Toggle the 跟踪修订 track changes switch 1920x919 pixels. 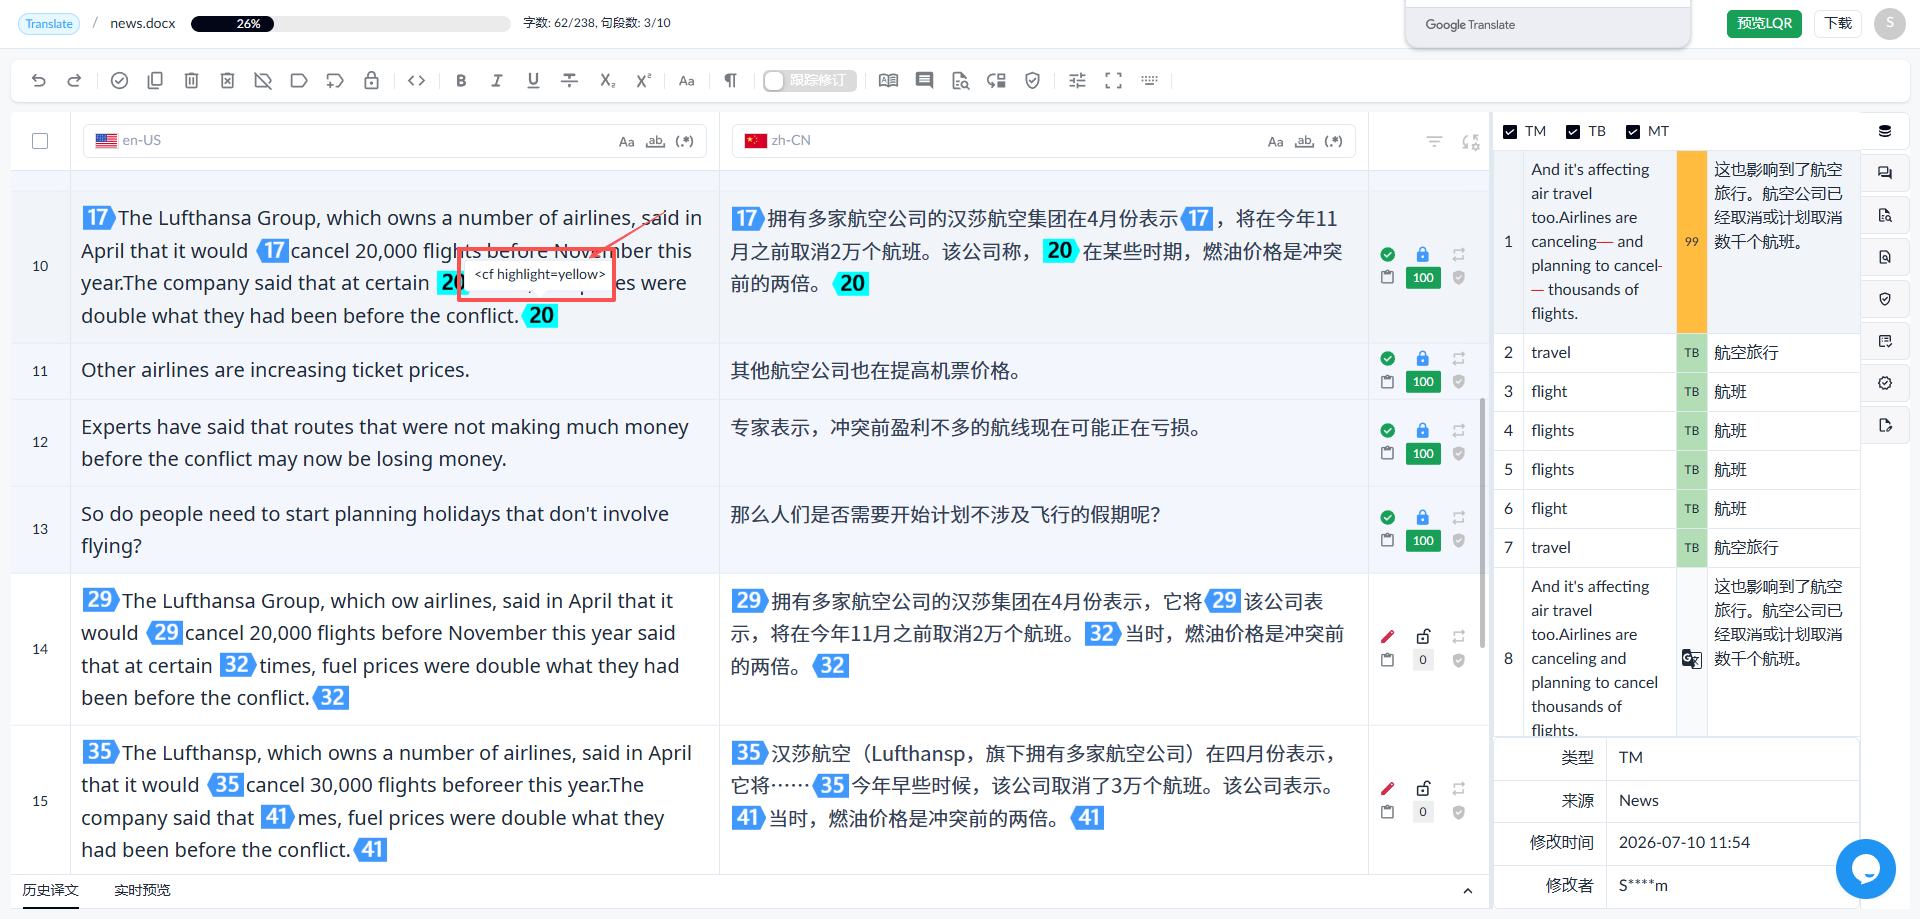pos(809,81)
